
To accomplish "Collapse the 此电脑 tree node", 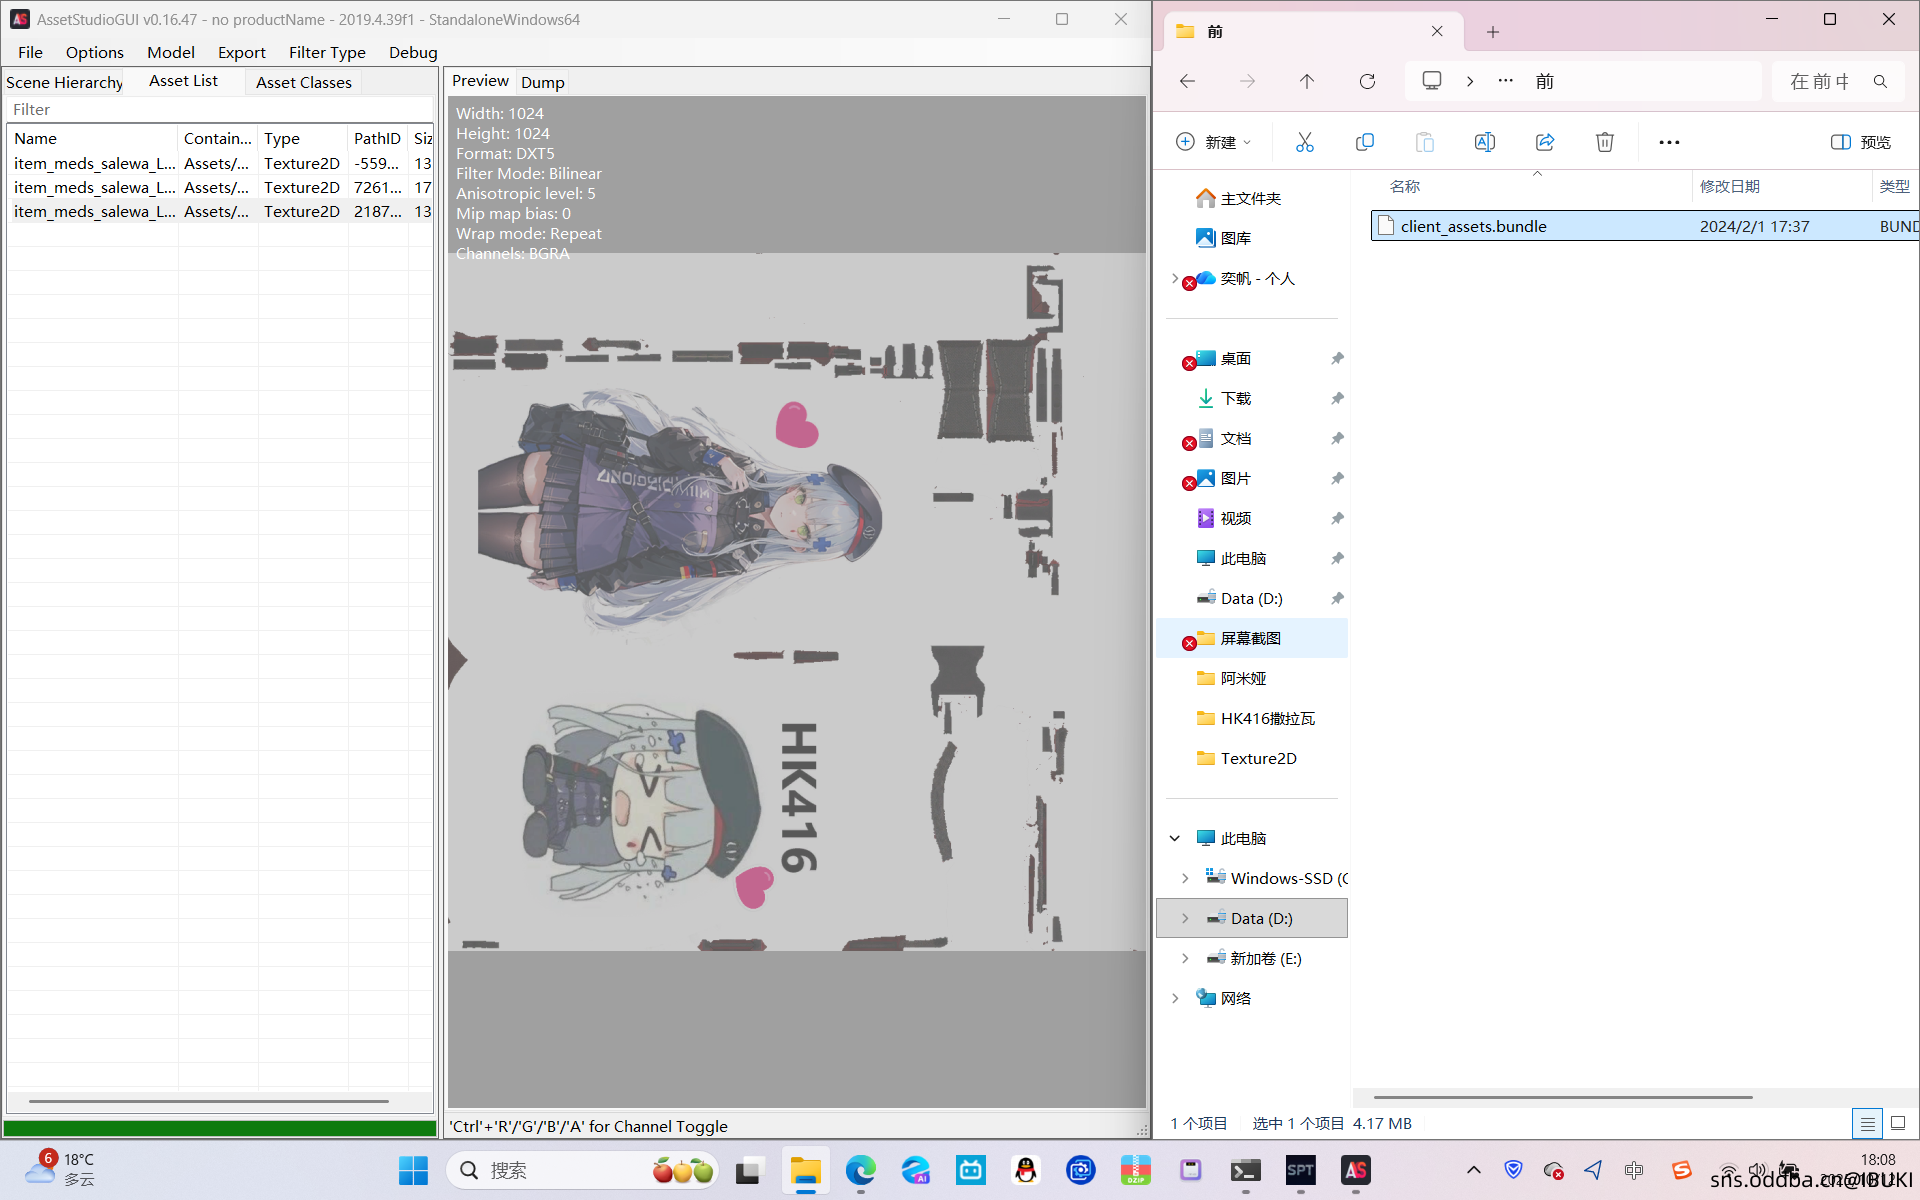I will click(x=1175, y=838).
